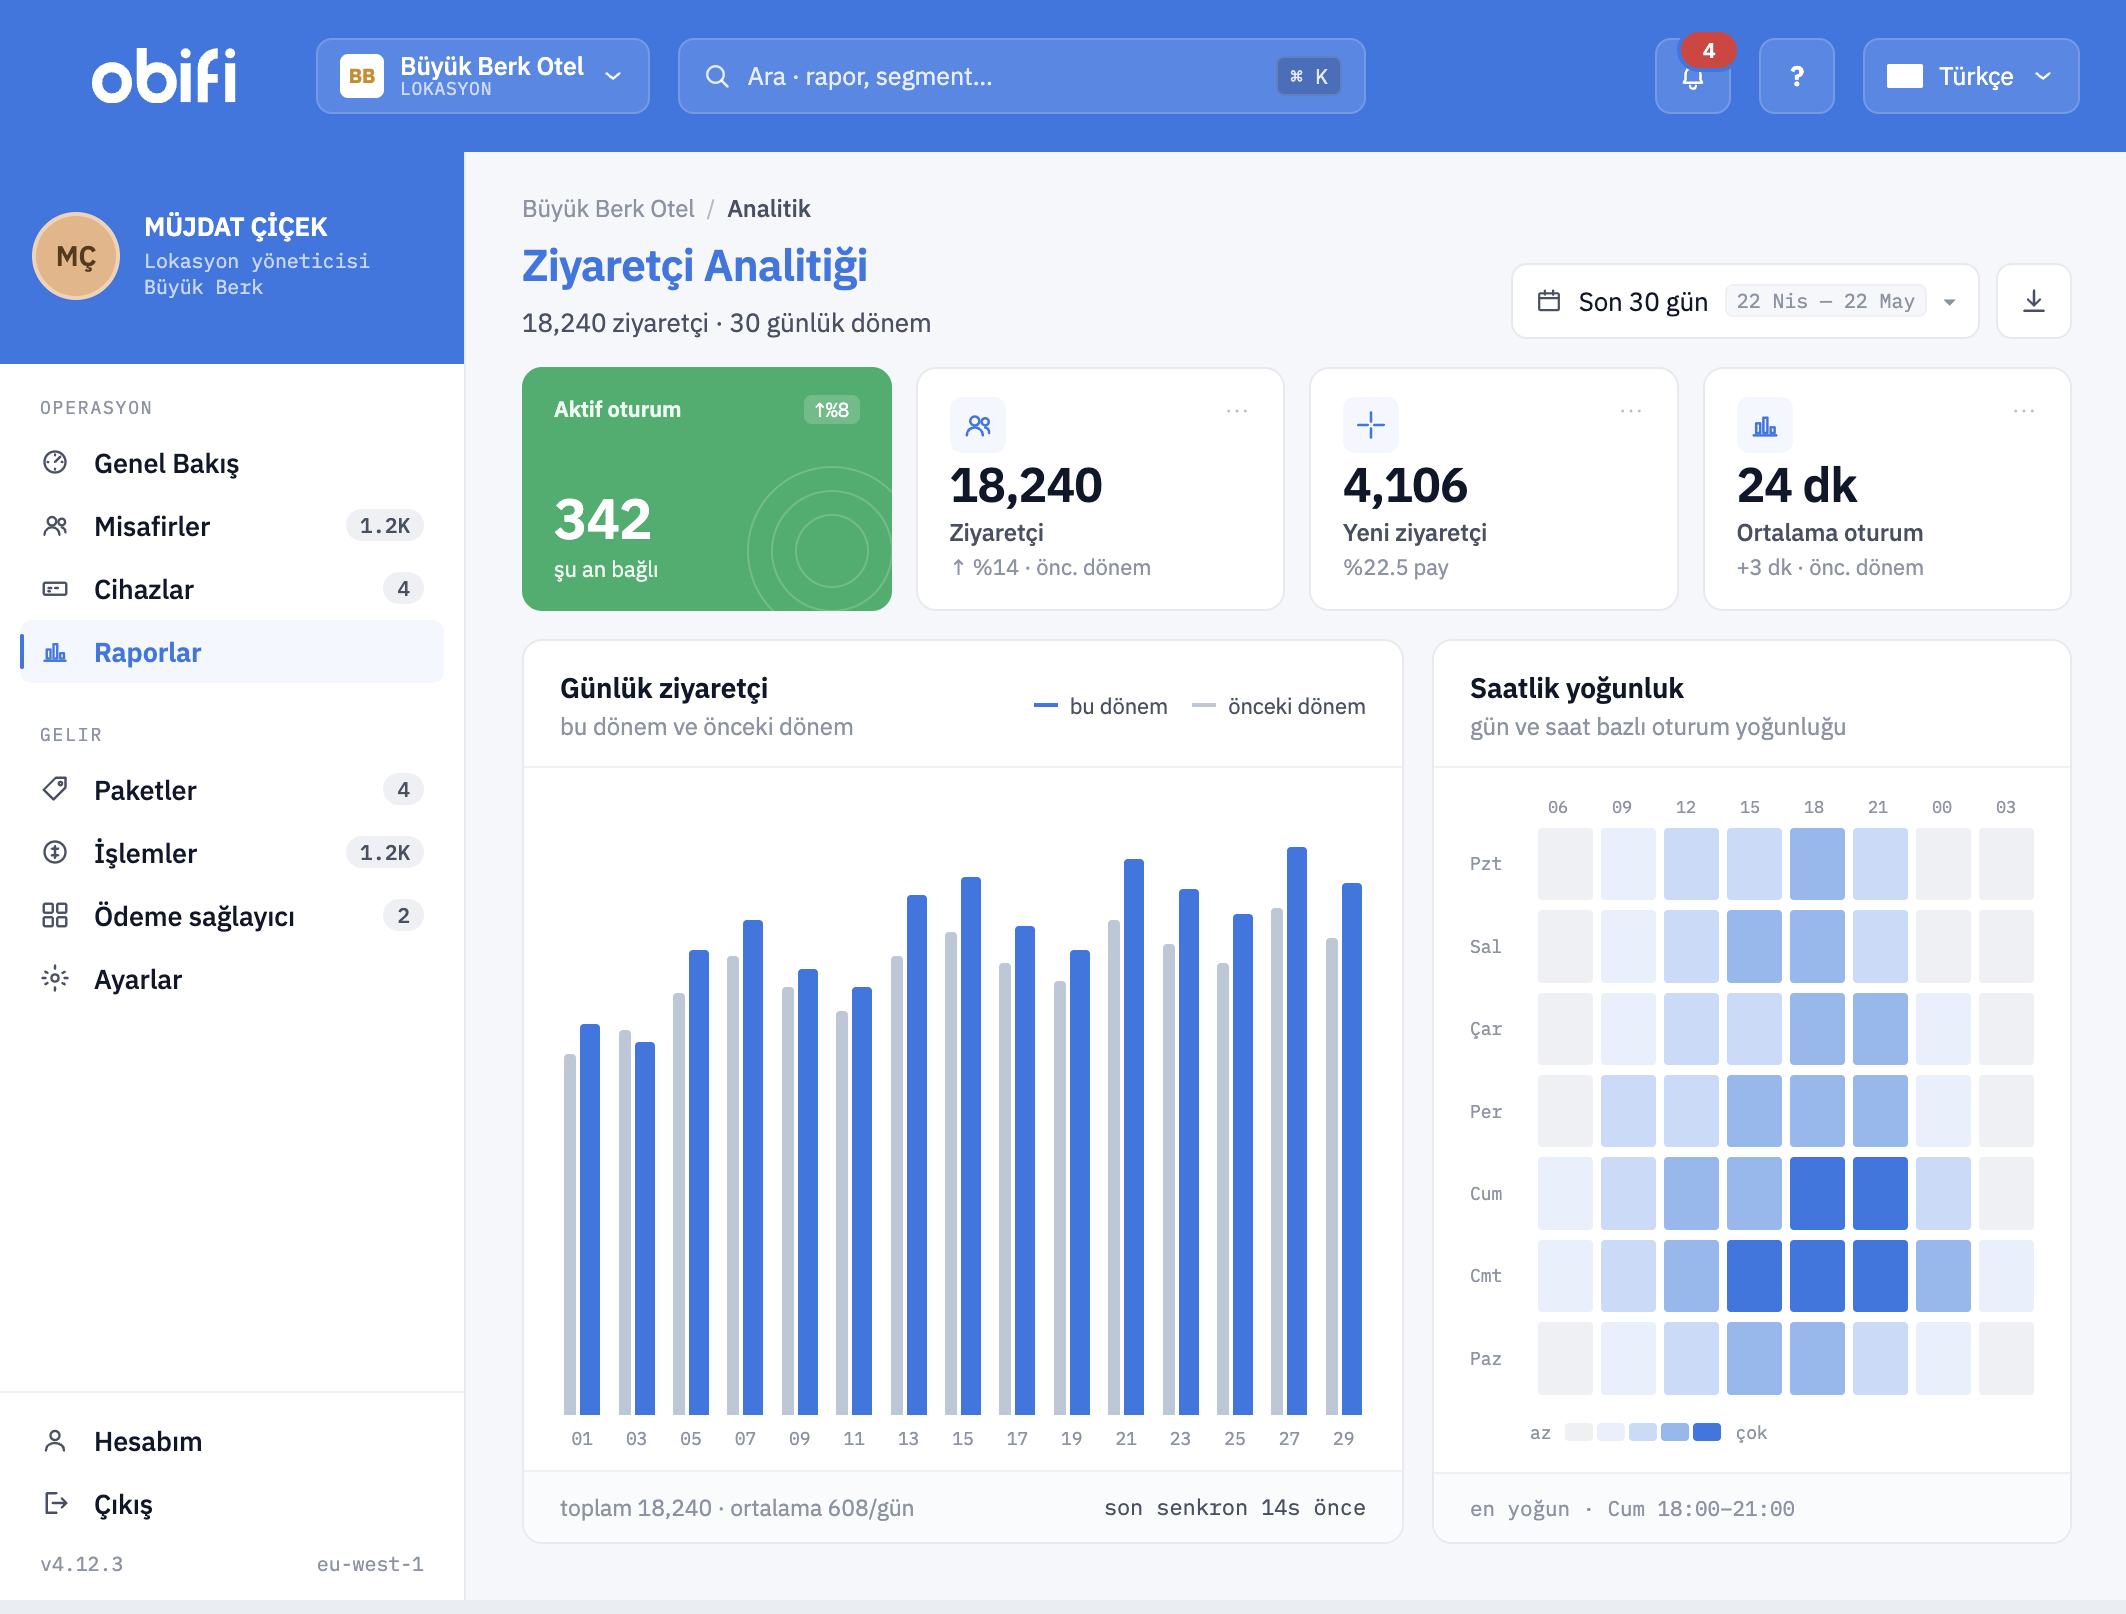Screen dimensions: 2126x1614
Task: Open Ayarlar settings in the sidebar
Action: (232, 979)
